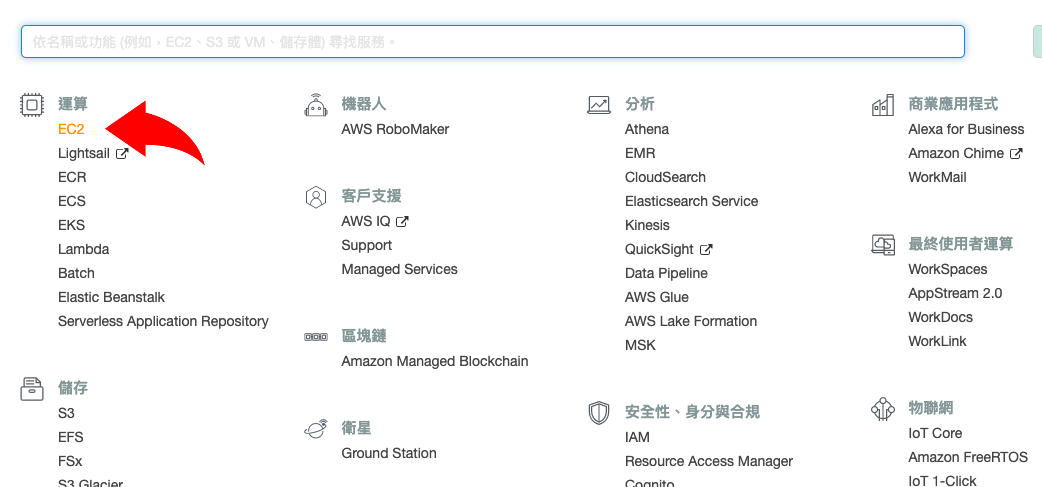Click the Customer Support (客戶支援) icon

316,197
